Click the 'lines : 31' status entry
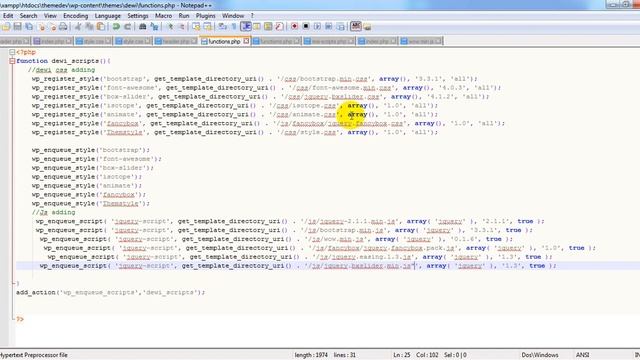The width and height of the screenshot is (640, 360). [x=344, y=355]
